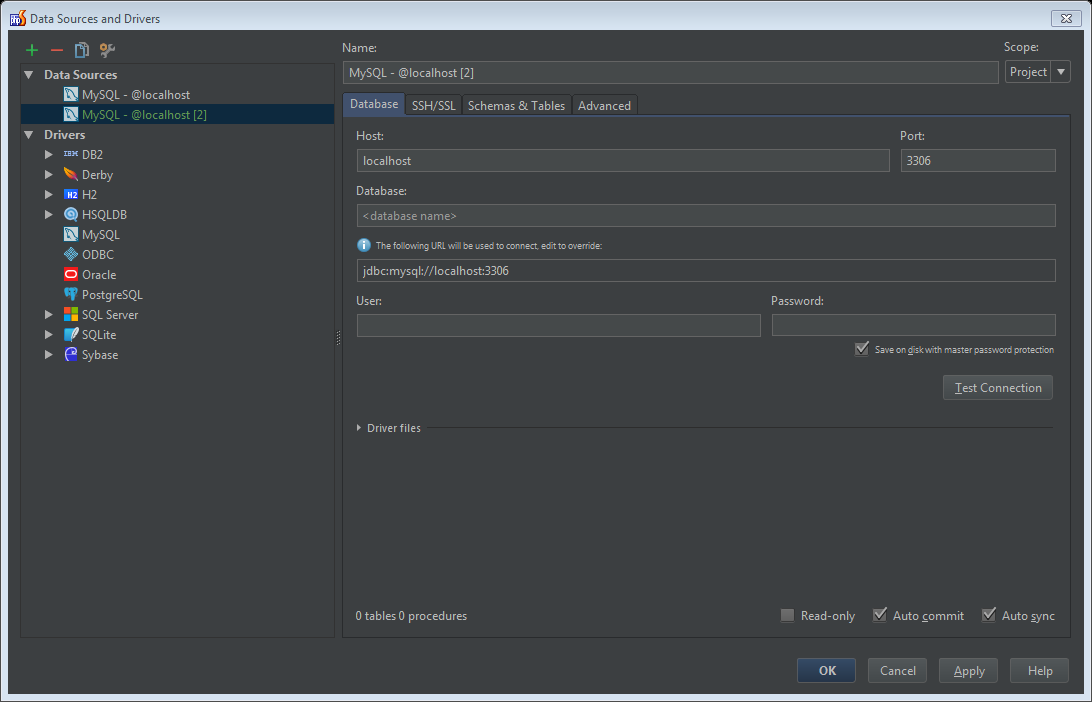Enable the Read-only checkbox
The height and width of the screenshot is (702, 1092).
coord(788,616)
